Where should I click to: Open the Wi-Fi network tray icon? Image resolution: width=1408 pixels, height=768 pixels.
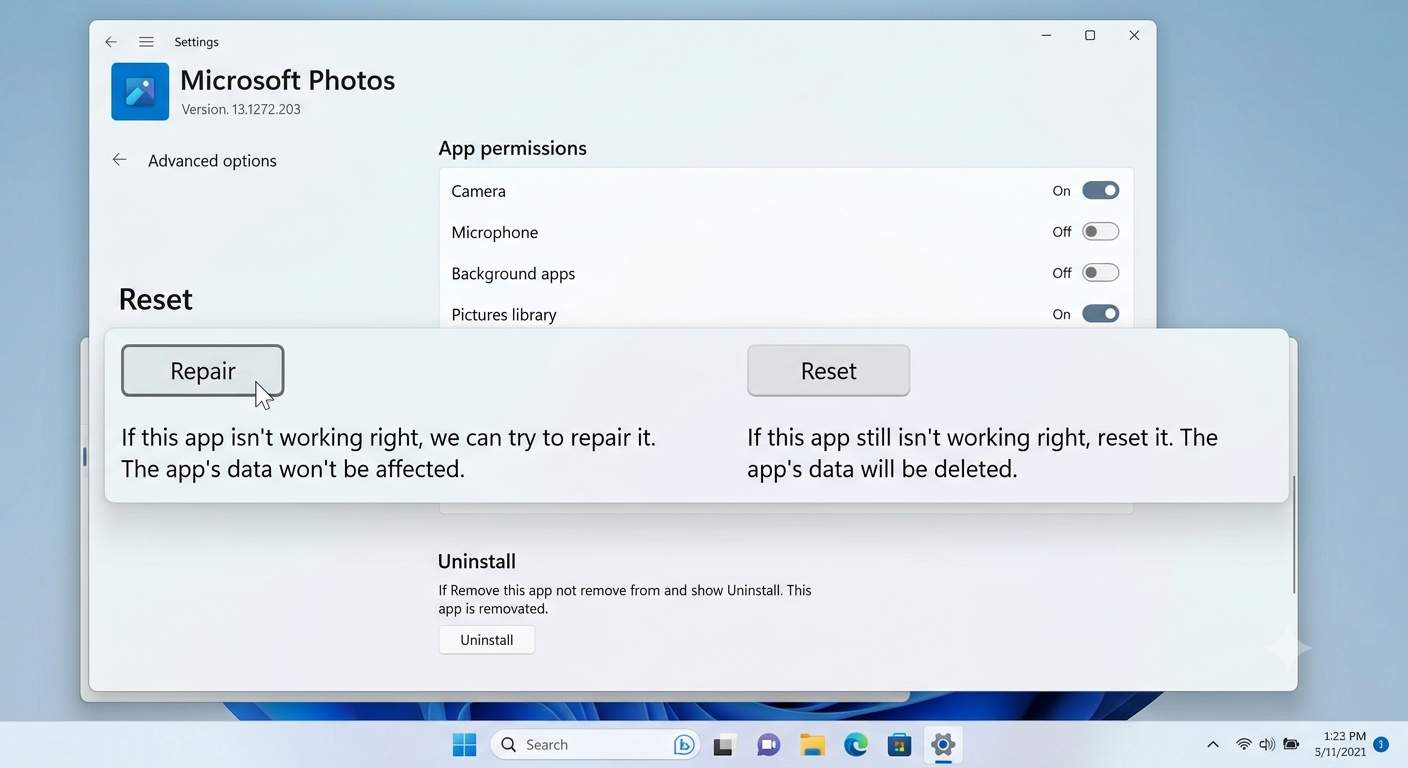click(1244, 744)
